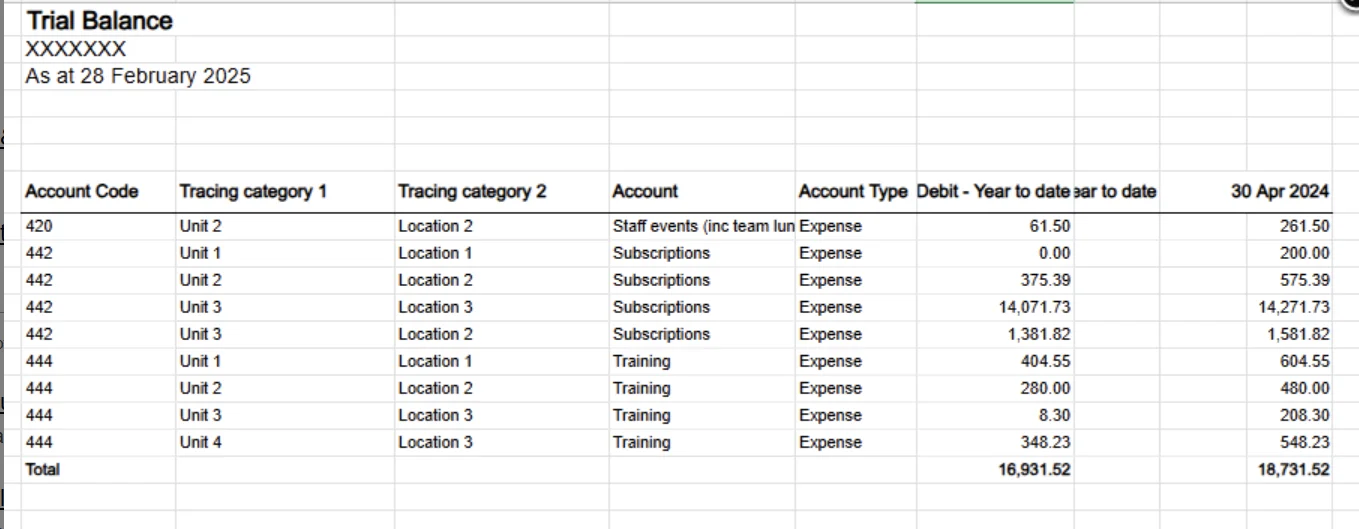Select the Tracing category 2 header cell
1359x529 pixels.
coord(472,191)
